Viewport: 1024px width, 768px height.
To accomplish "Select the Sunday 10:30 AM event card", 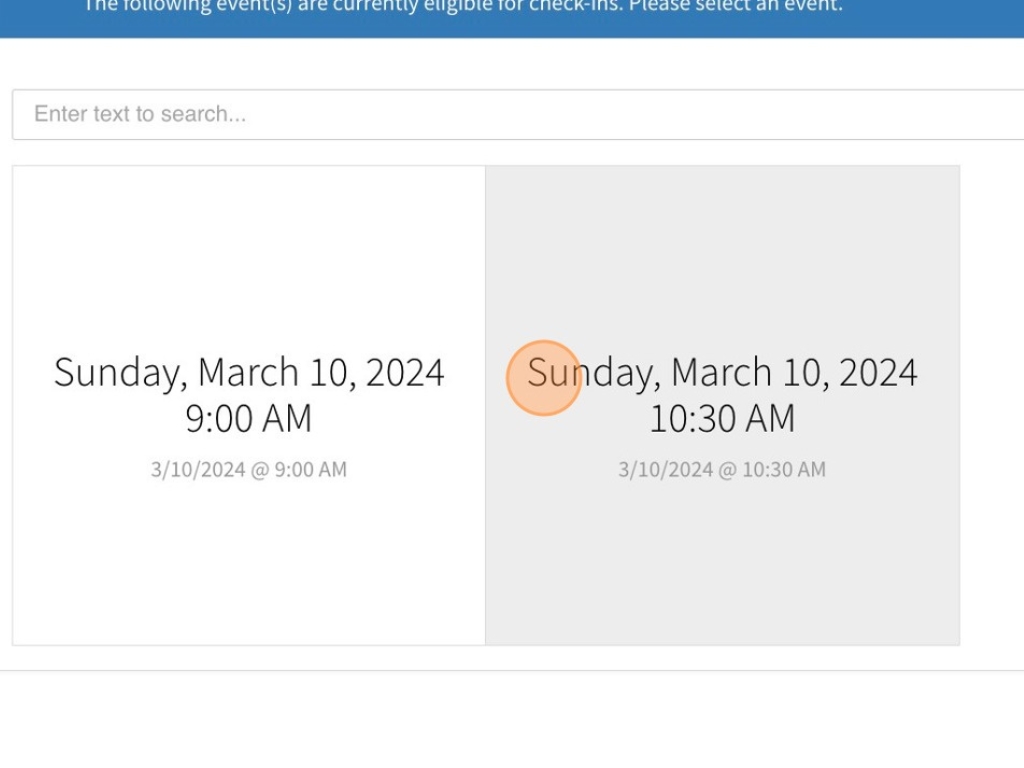I will 722,405.
